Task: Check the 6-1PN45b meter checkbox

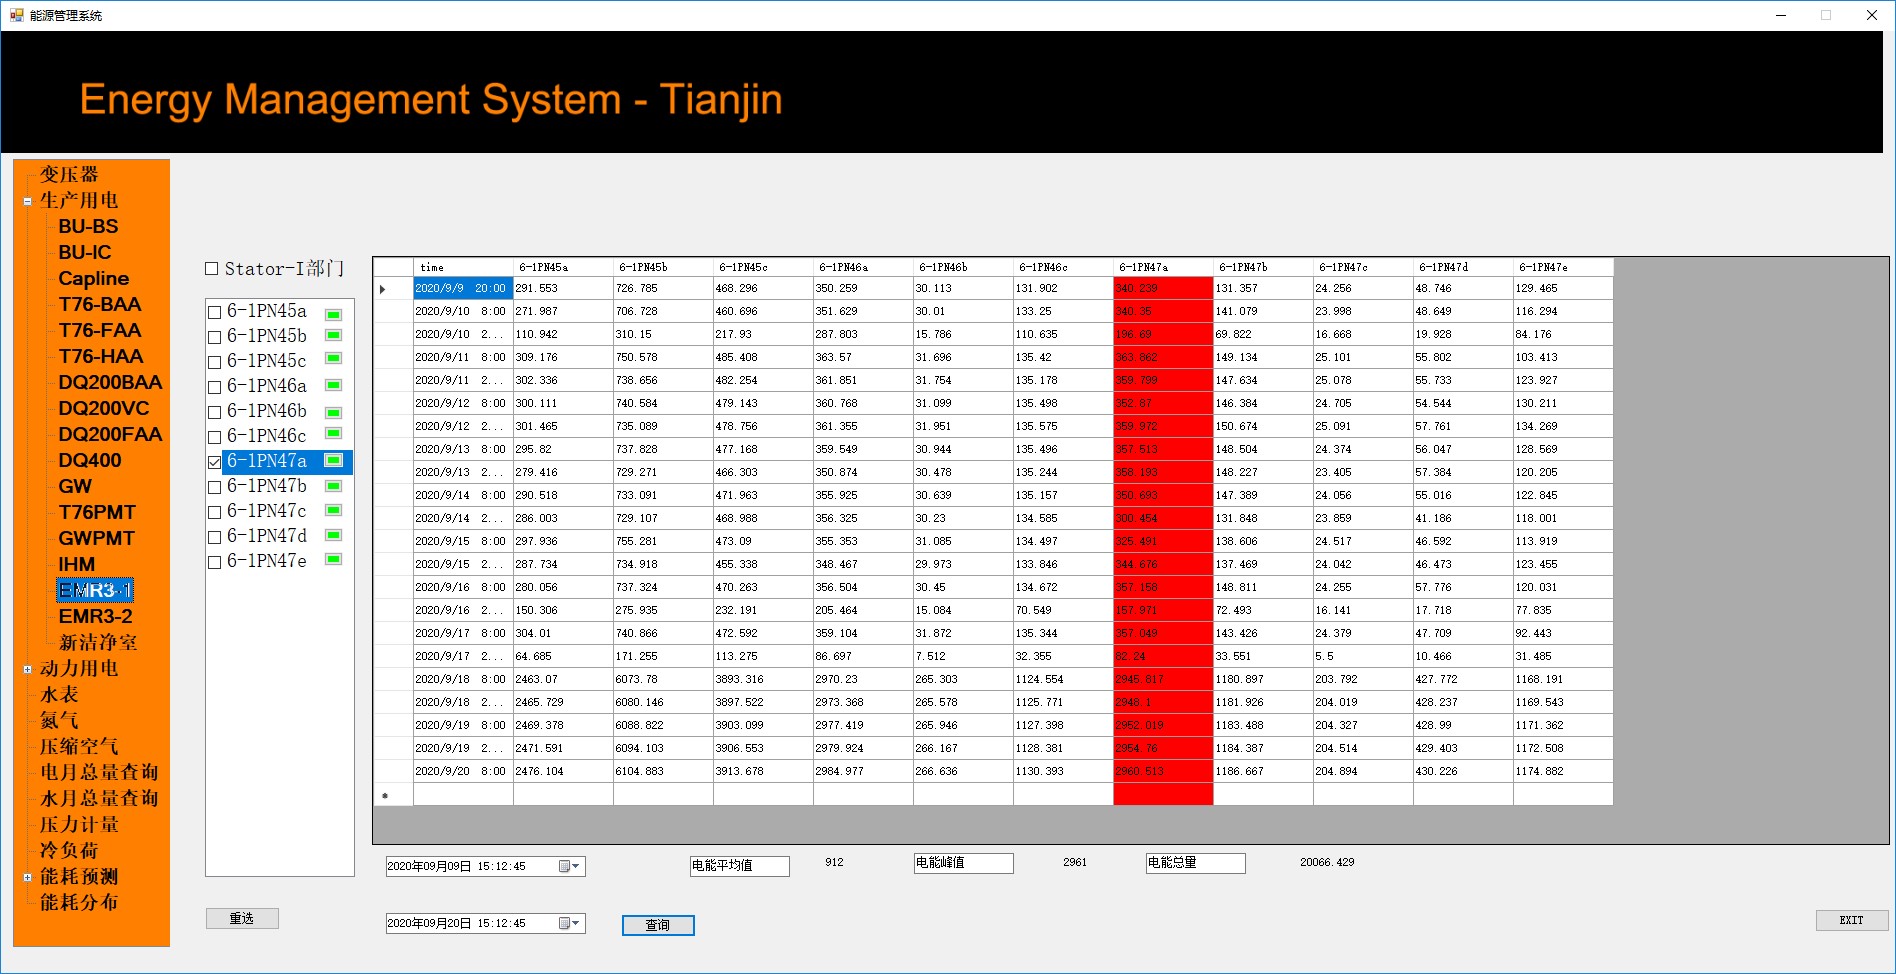Action: (x=214, y=337)
